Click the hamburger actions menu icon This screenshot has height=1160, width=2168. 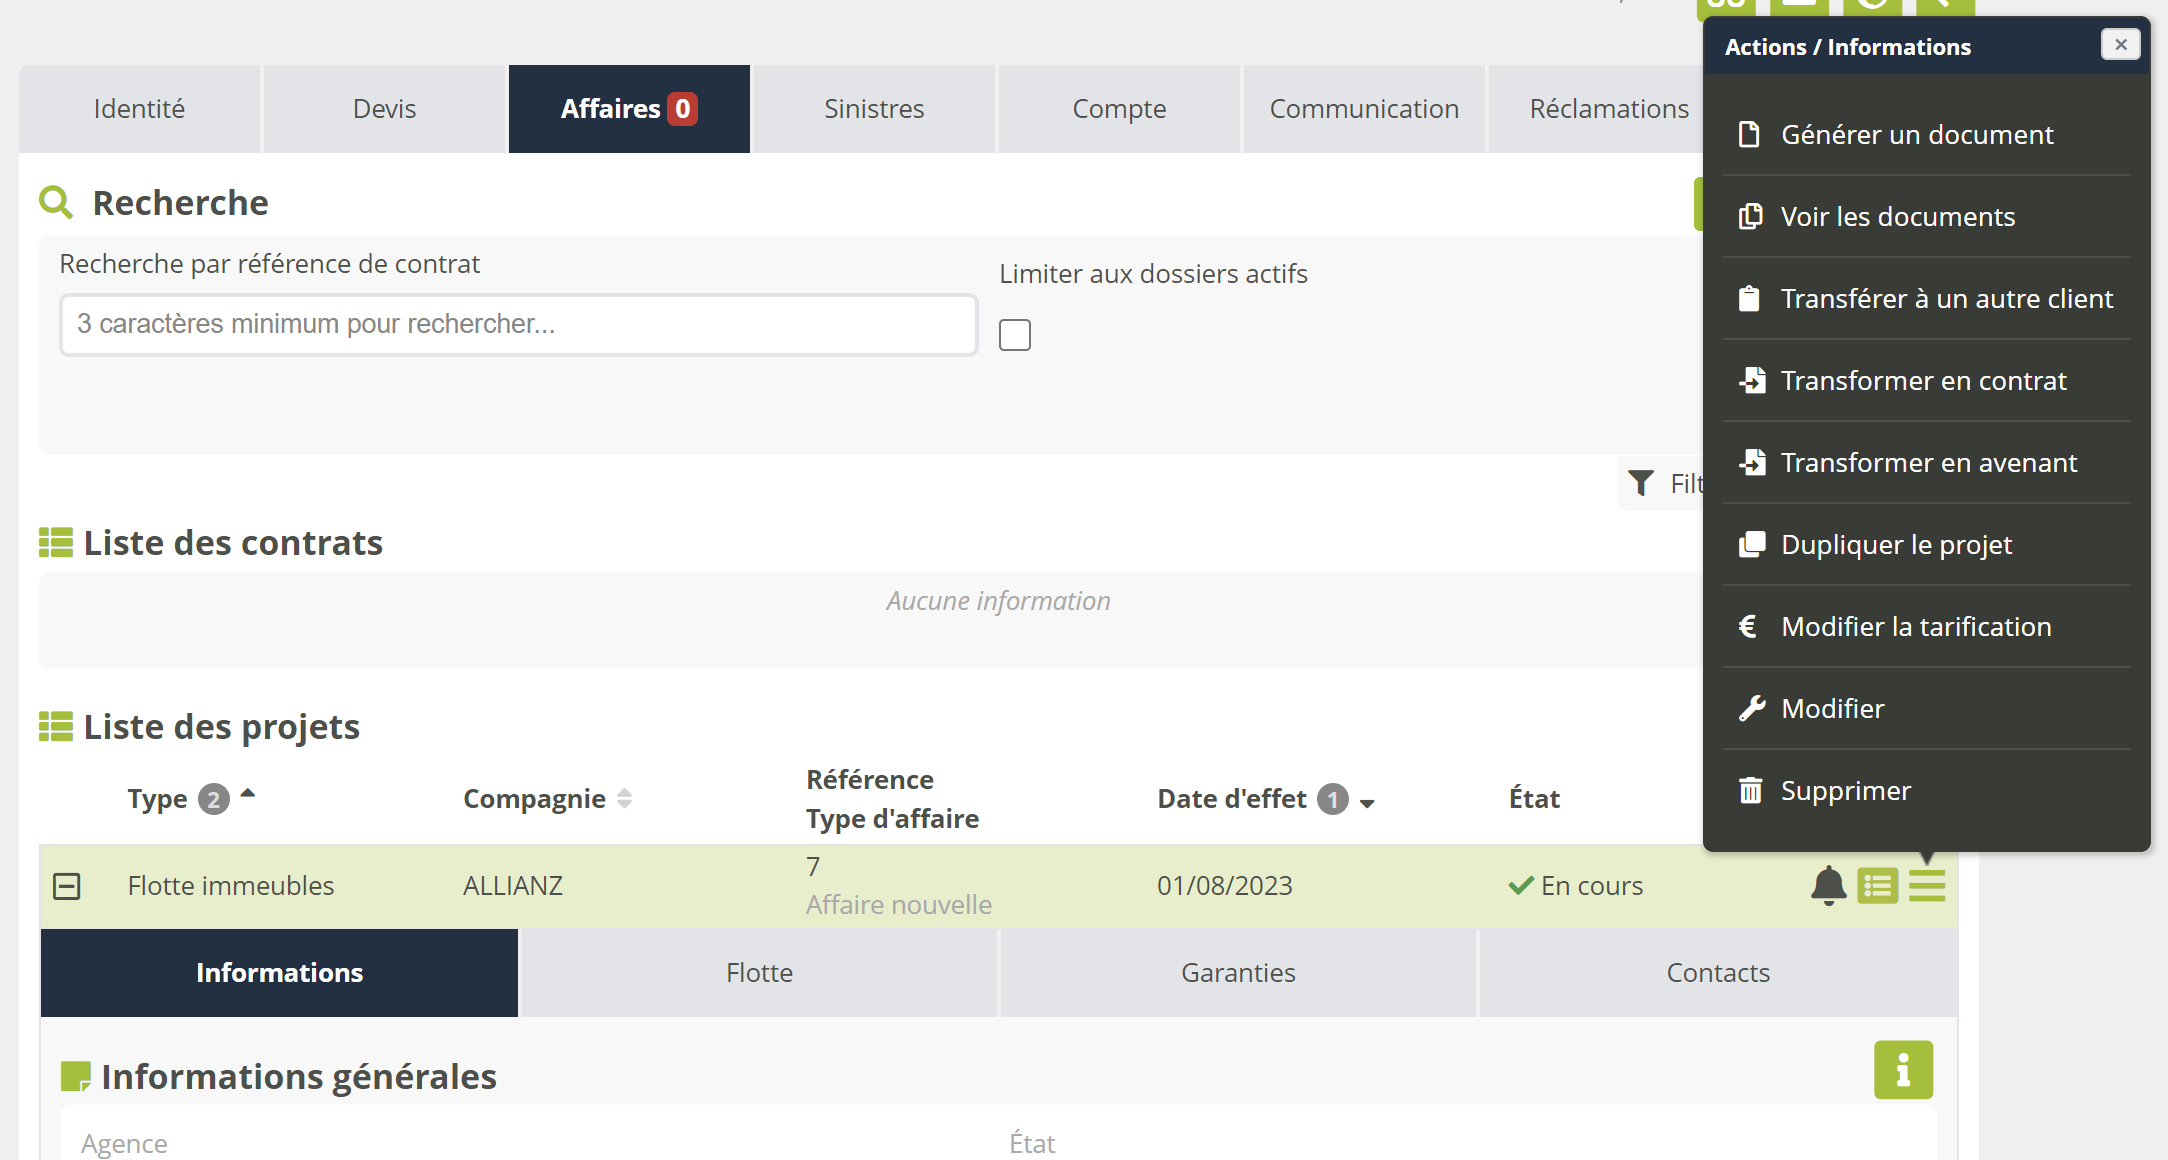tap(1926, 885)
